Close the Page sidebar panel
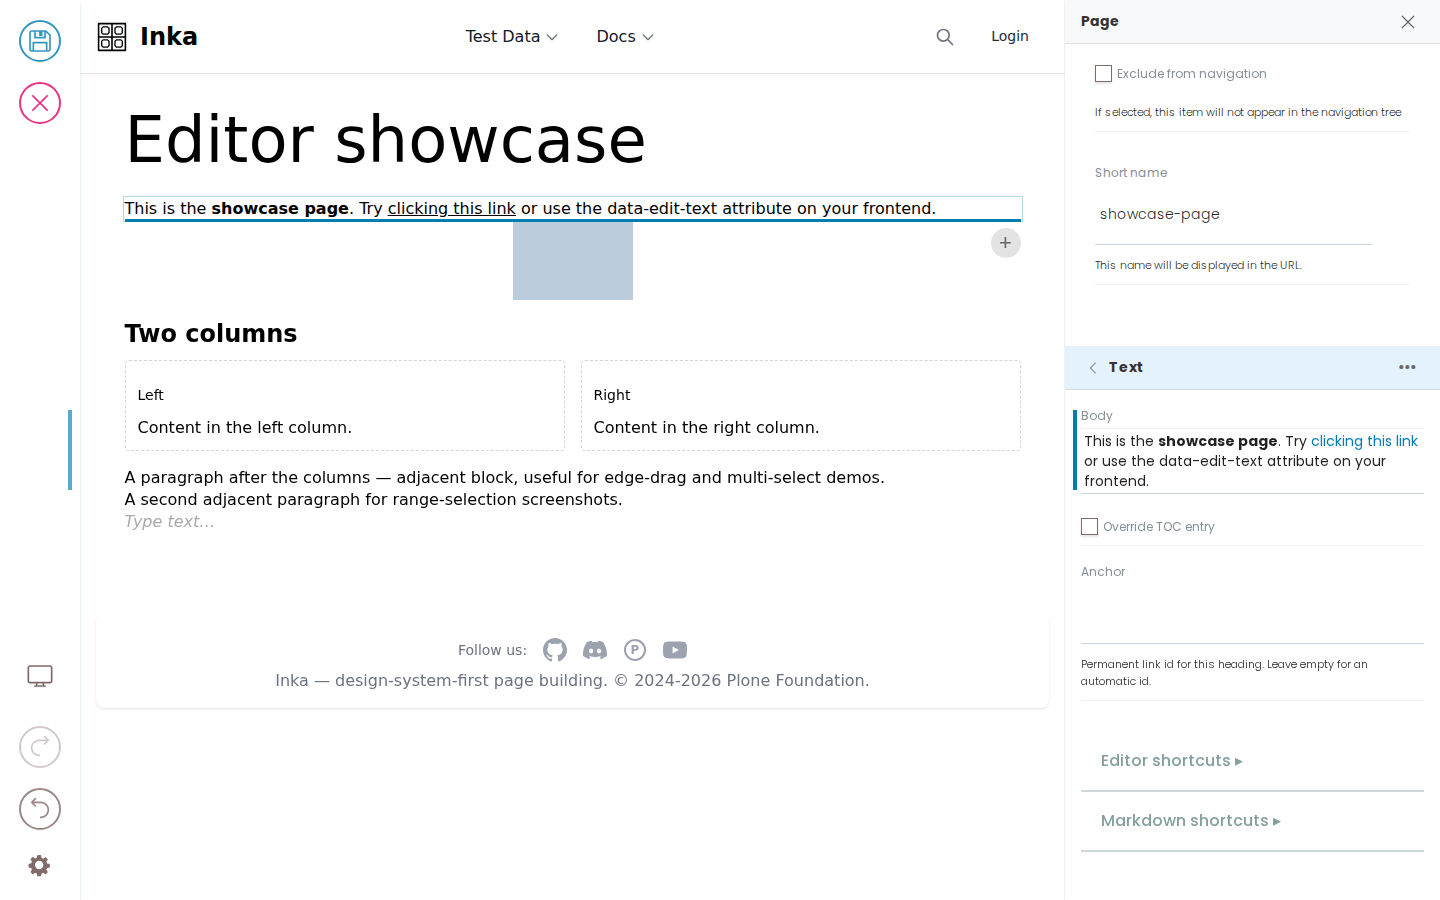This screenshot has width=1440, height=900. click(1408, 22)
